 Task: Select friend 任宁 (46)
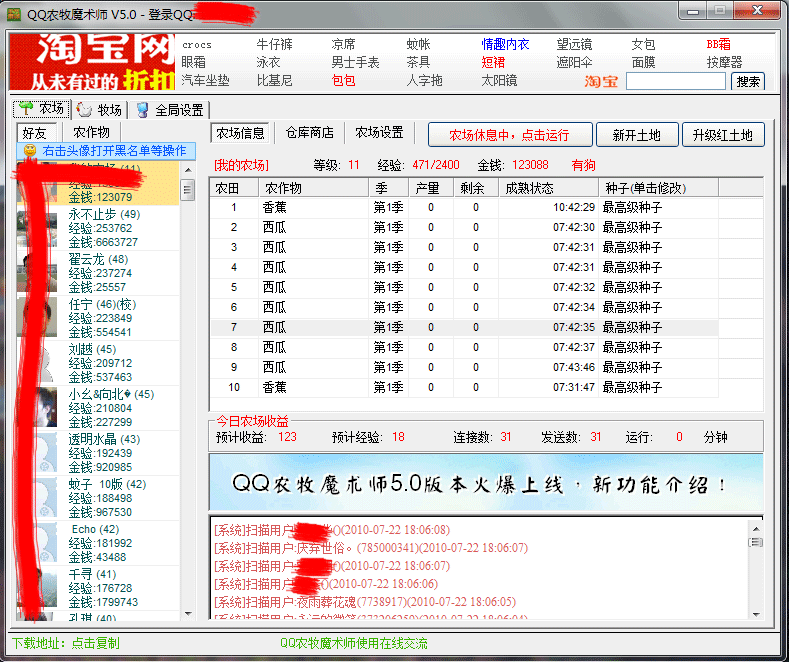tap(98, 318)
